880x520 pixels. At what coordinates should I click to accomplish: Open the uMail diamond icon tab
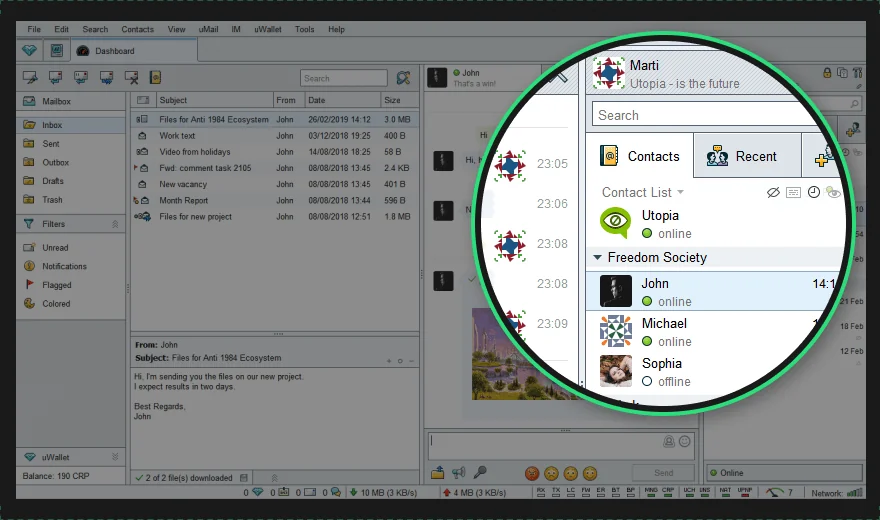[30, 50]
